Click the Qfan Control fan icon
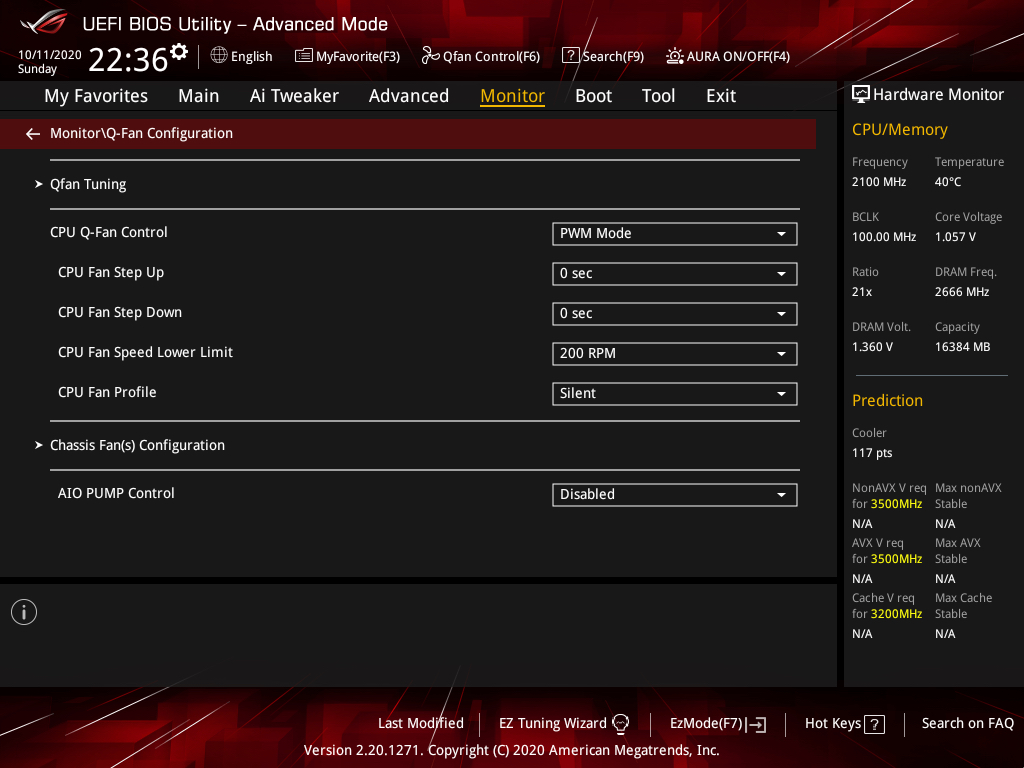Image resolution: width=1024 pixels, height=768 pixels. [x=430, y=56]
